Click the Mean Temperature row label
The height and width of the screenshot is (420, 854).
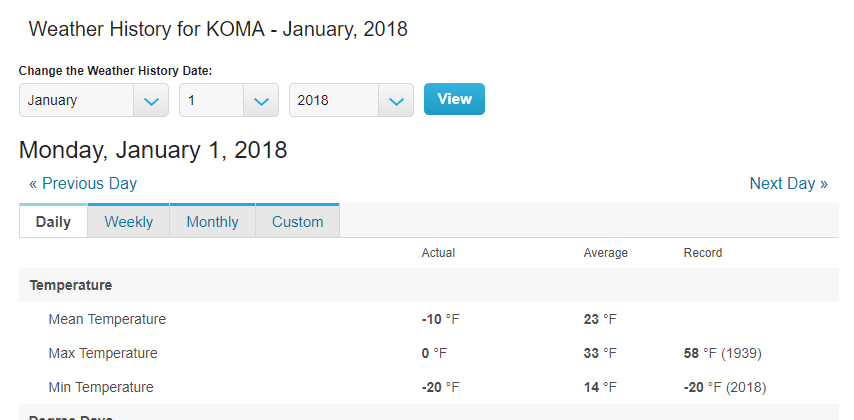click(107, 320)
